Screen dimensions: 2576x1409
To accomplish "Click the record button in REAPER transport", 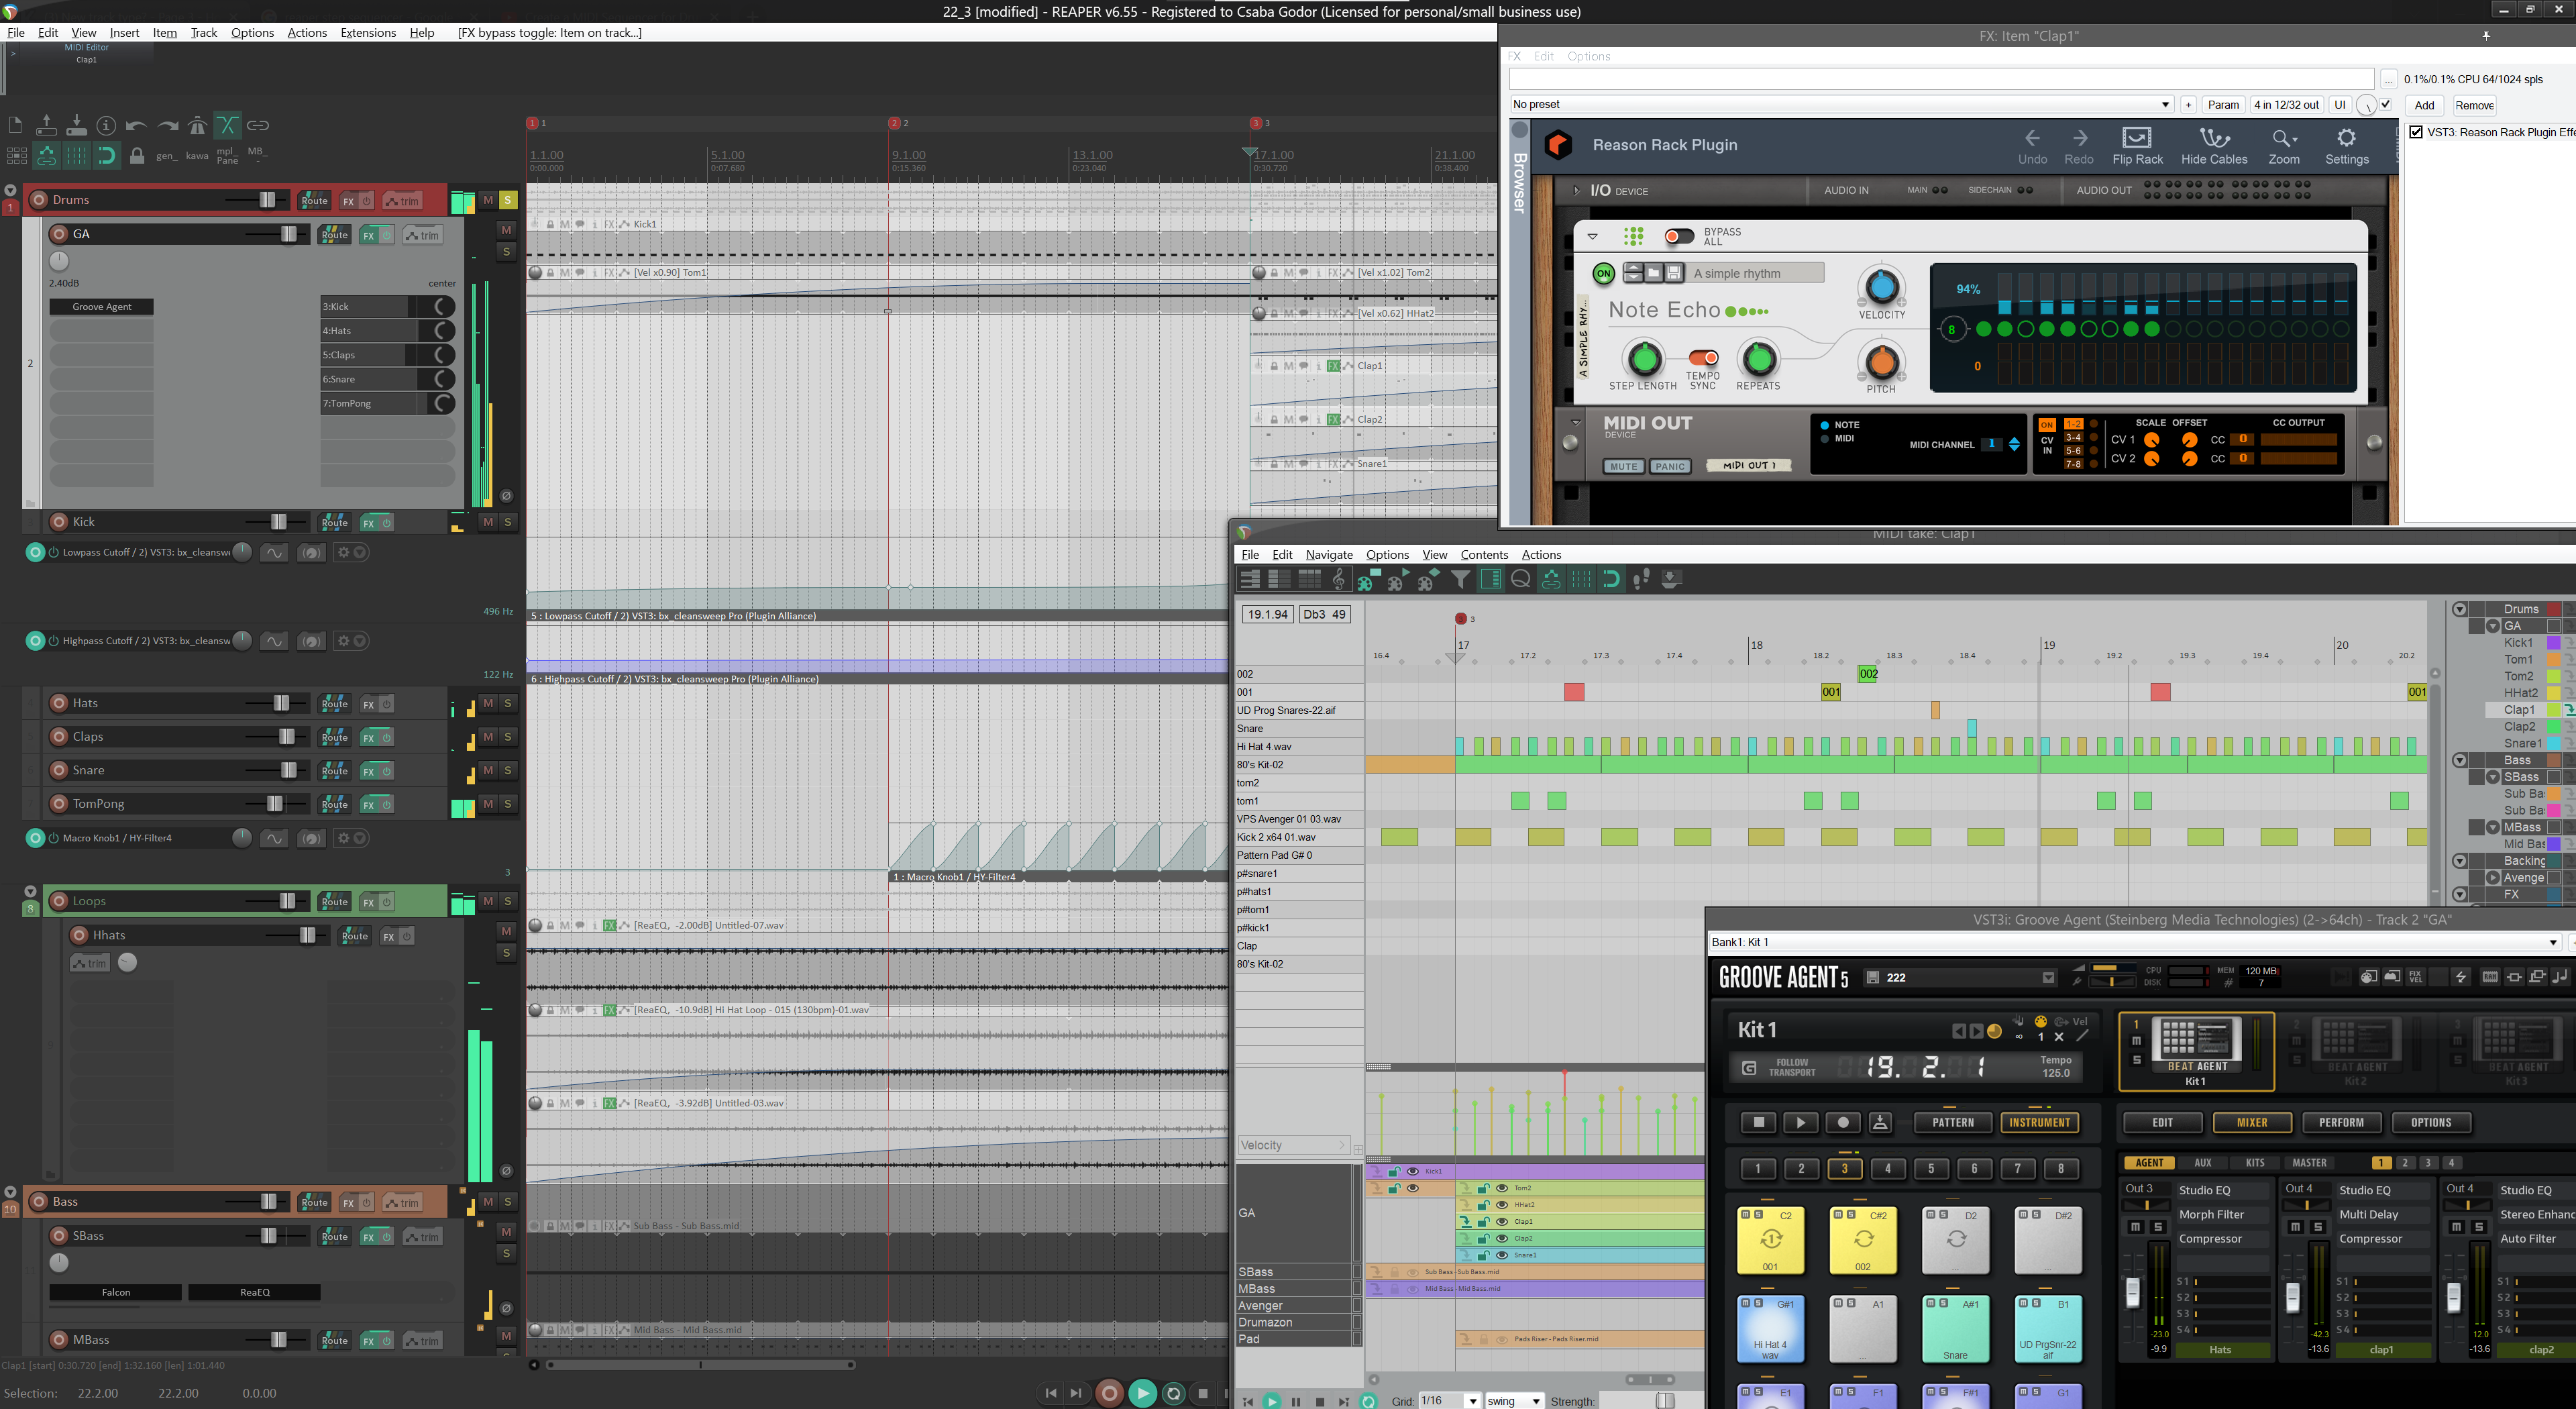I will pos(1109,1393).
